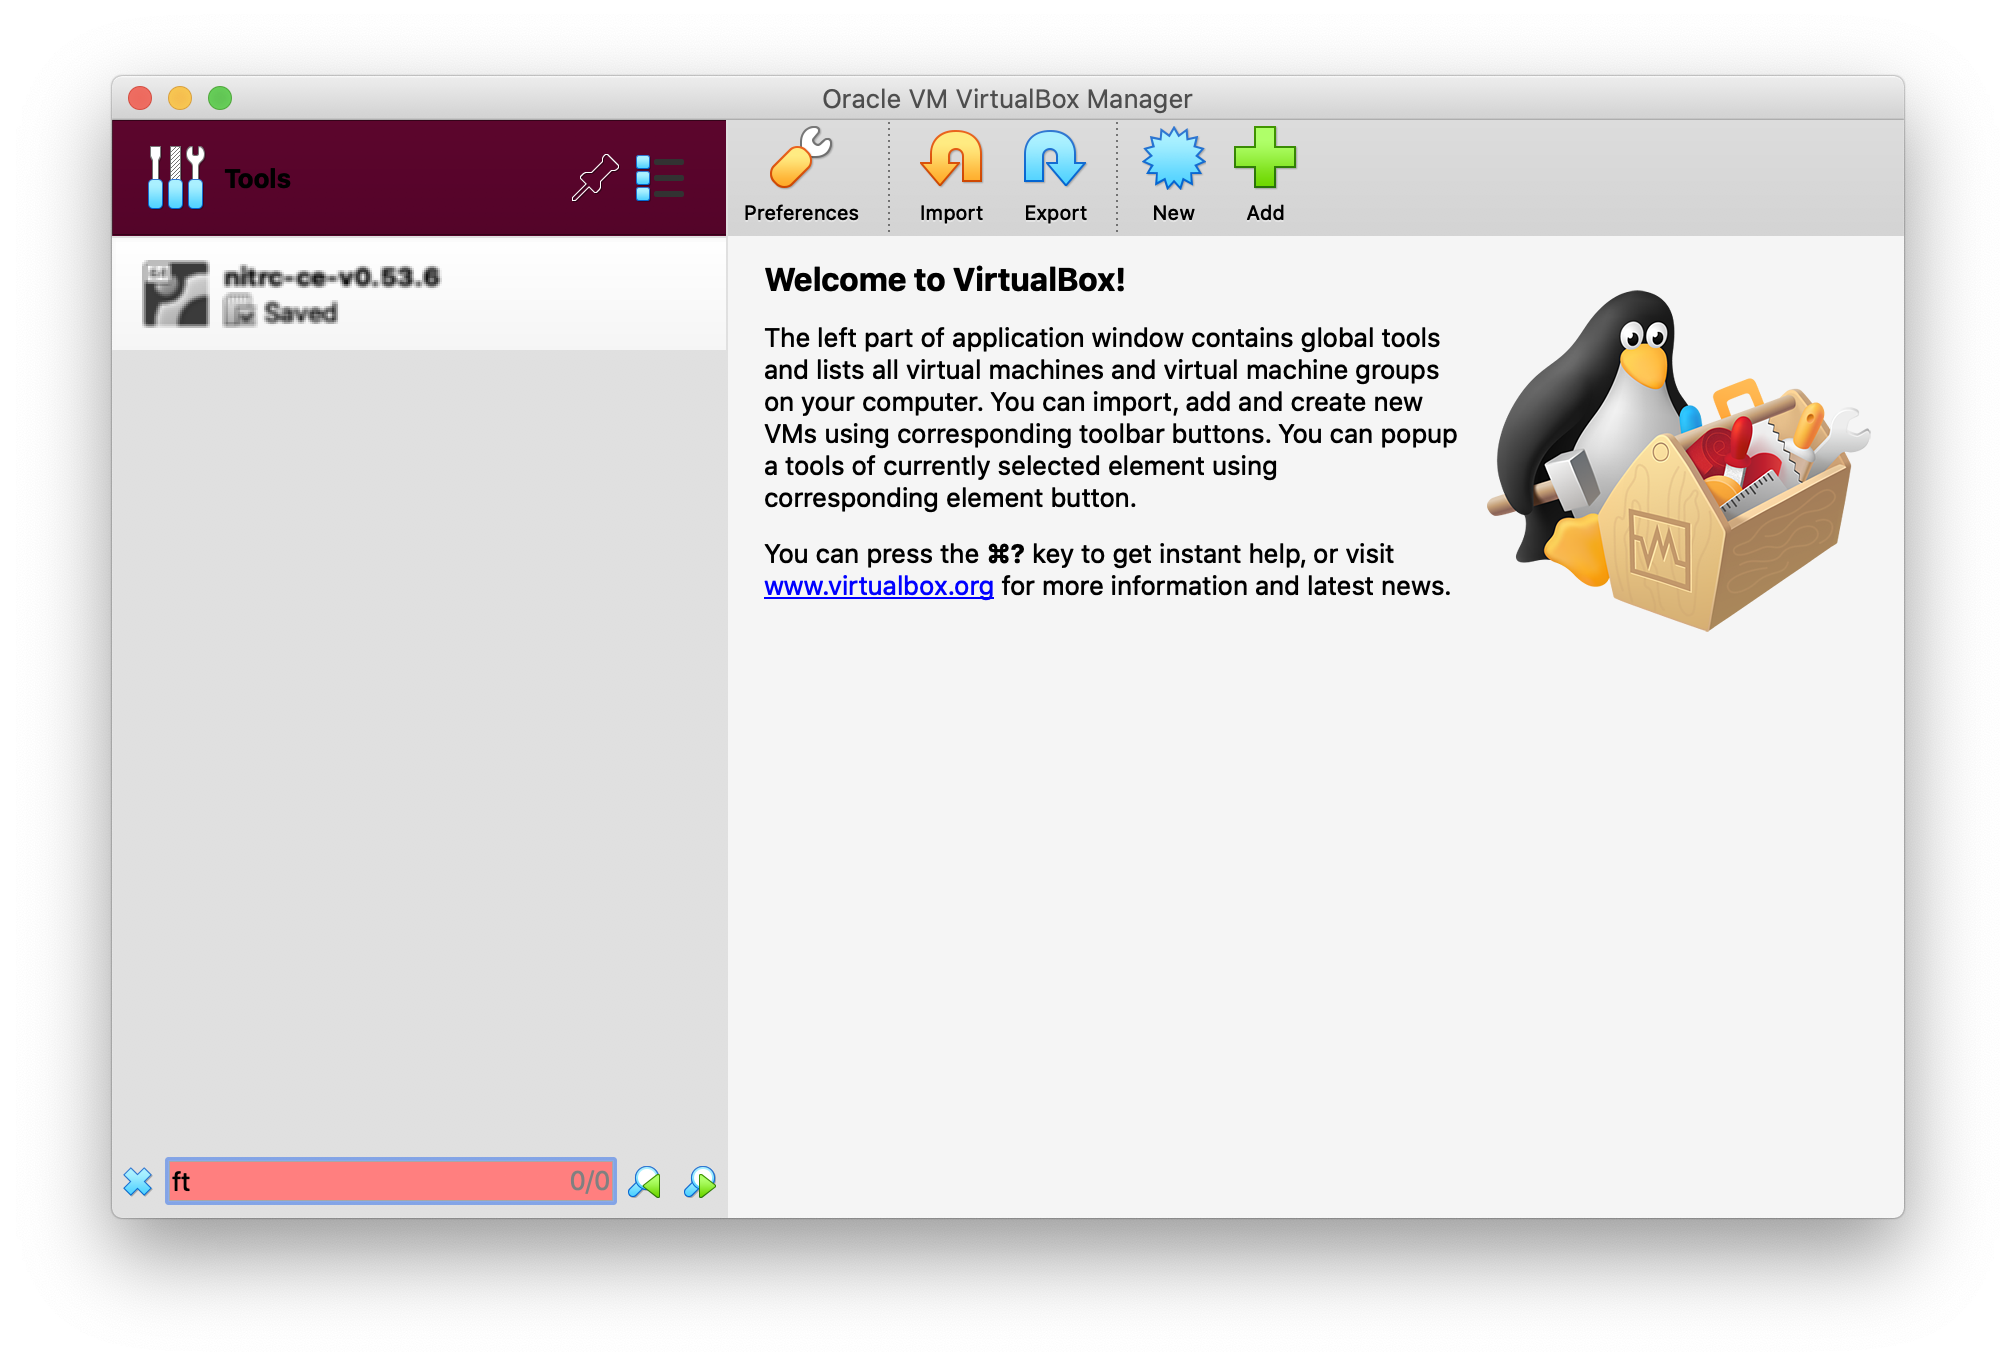The width and height of the screenshot is (2016, 1366).
Task: Click the Welcome to VirtualBox! heading
Action: (x=945, y=280)
